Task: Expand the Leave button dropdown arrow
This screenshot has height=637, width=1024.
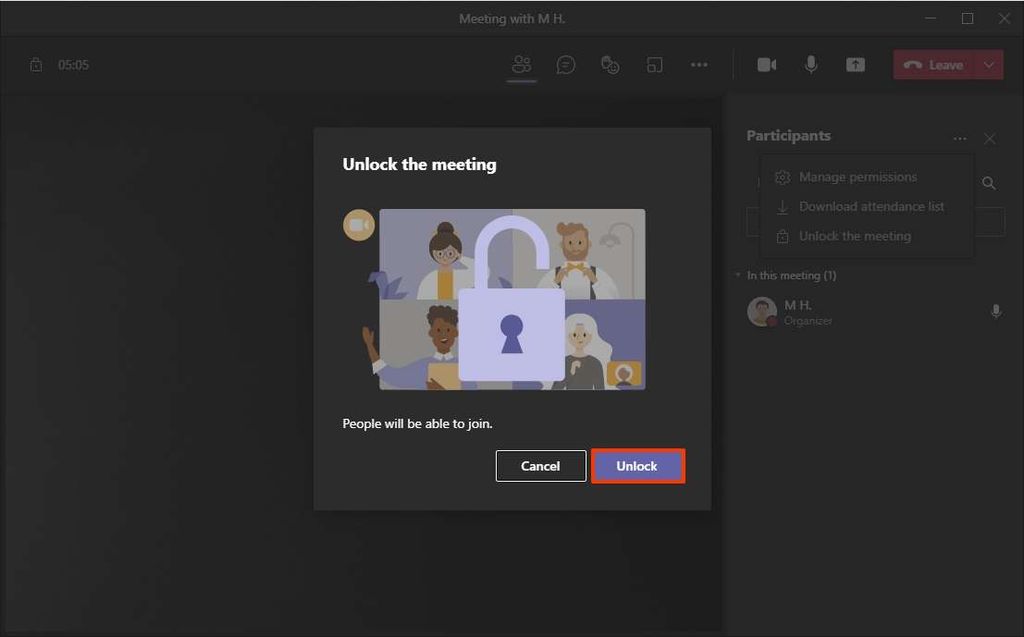Action: [x=990, y=64]
